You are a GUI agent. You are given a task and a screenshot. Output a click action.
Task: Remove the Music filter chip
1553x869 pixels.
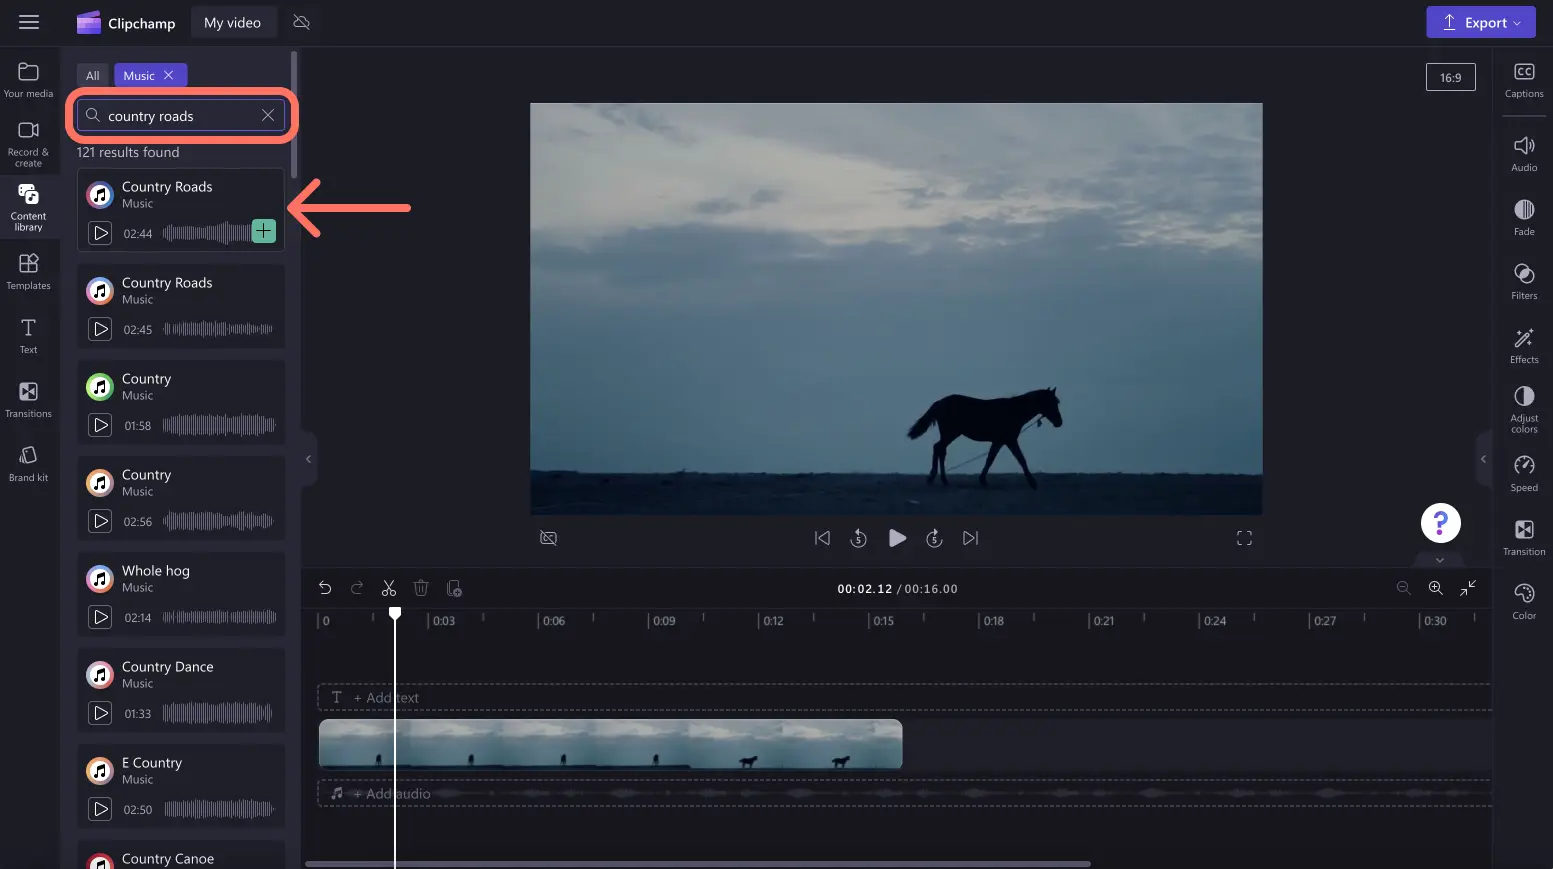click(169, 75)
